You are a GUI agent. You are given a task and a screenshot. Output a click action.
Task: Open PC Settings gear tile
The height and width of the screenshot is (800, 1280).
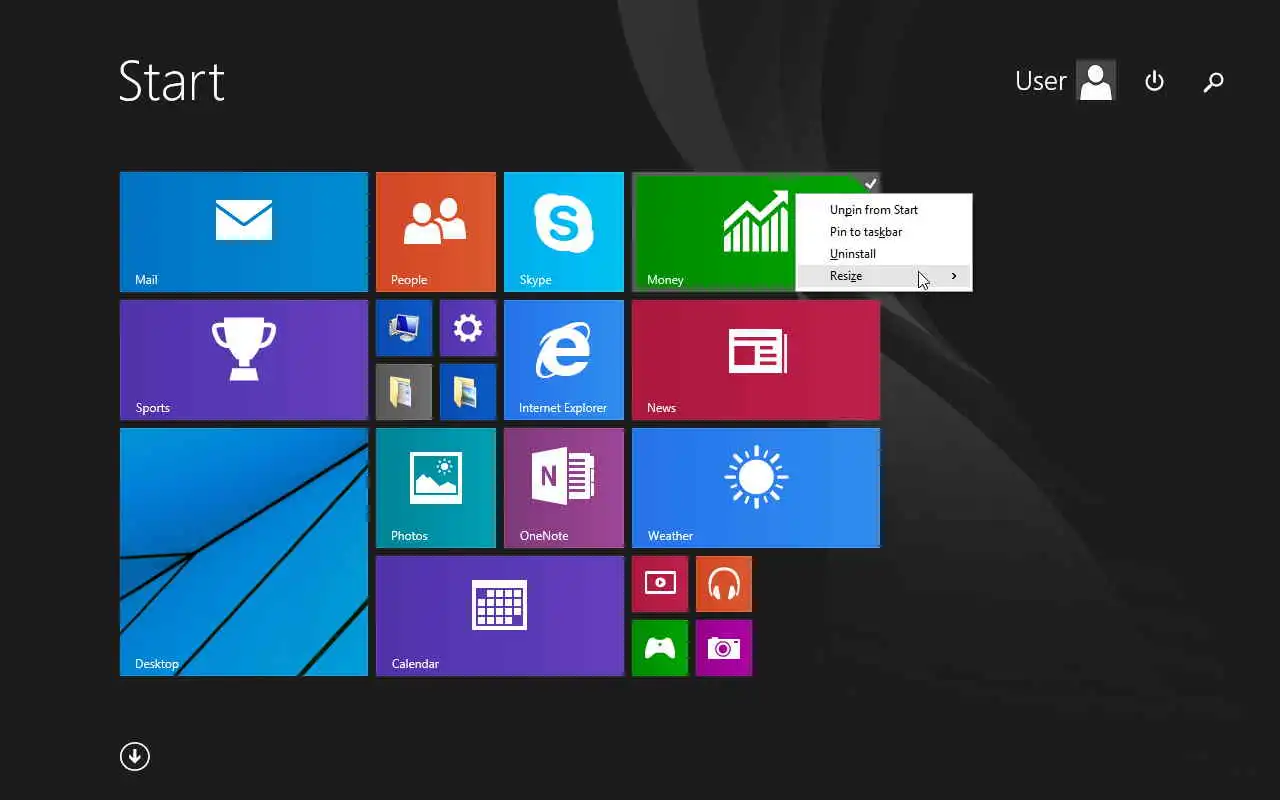(x=468, y=328)
